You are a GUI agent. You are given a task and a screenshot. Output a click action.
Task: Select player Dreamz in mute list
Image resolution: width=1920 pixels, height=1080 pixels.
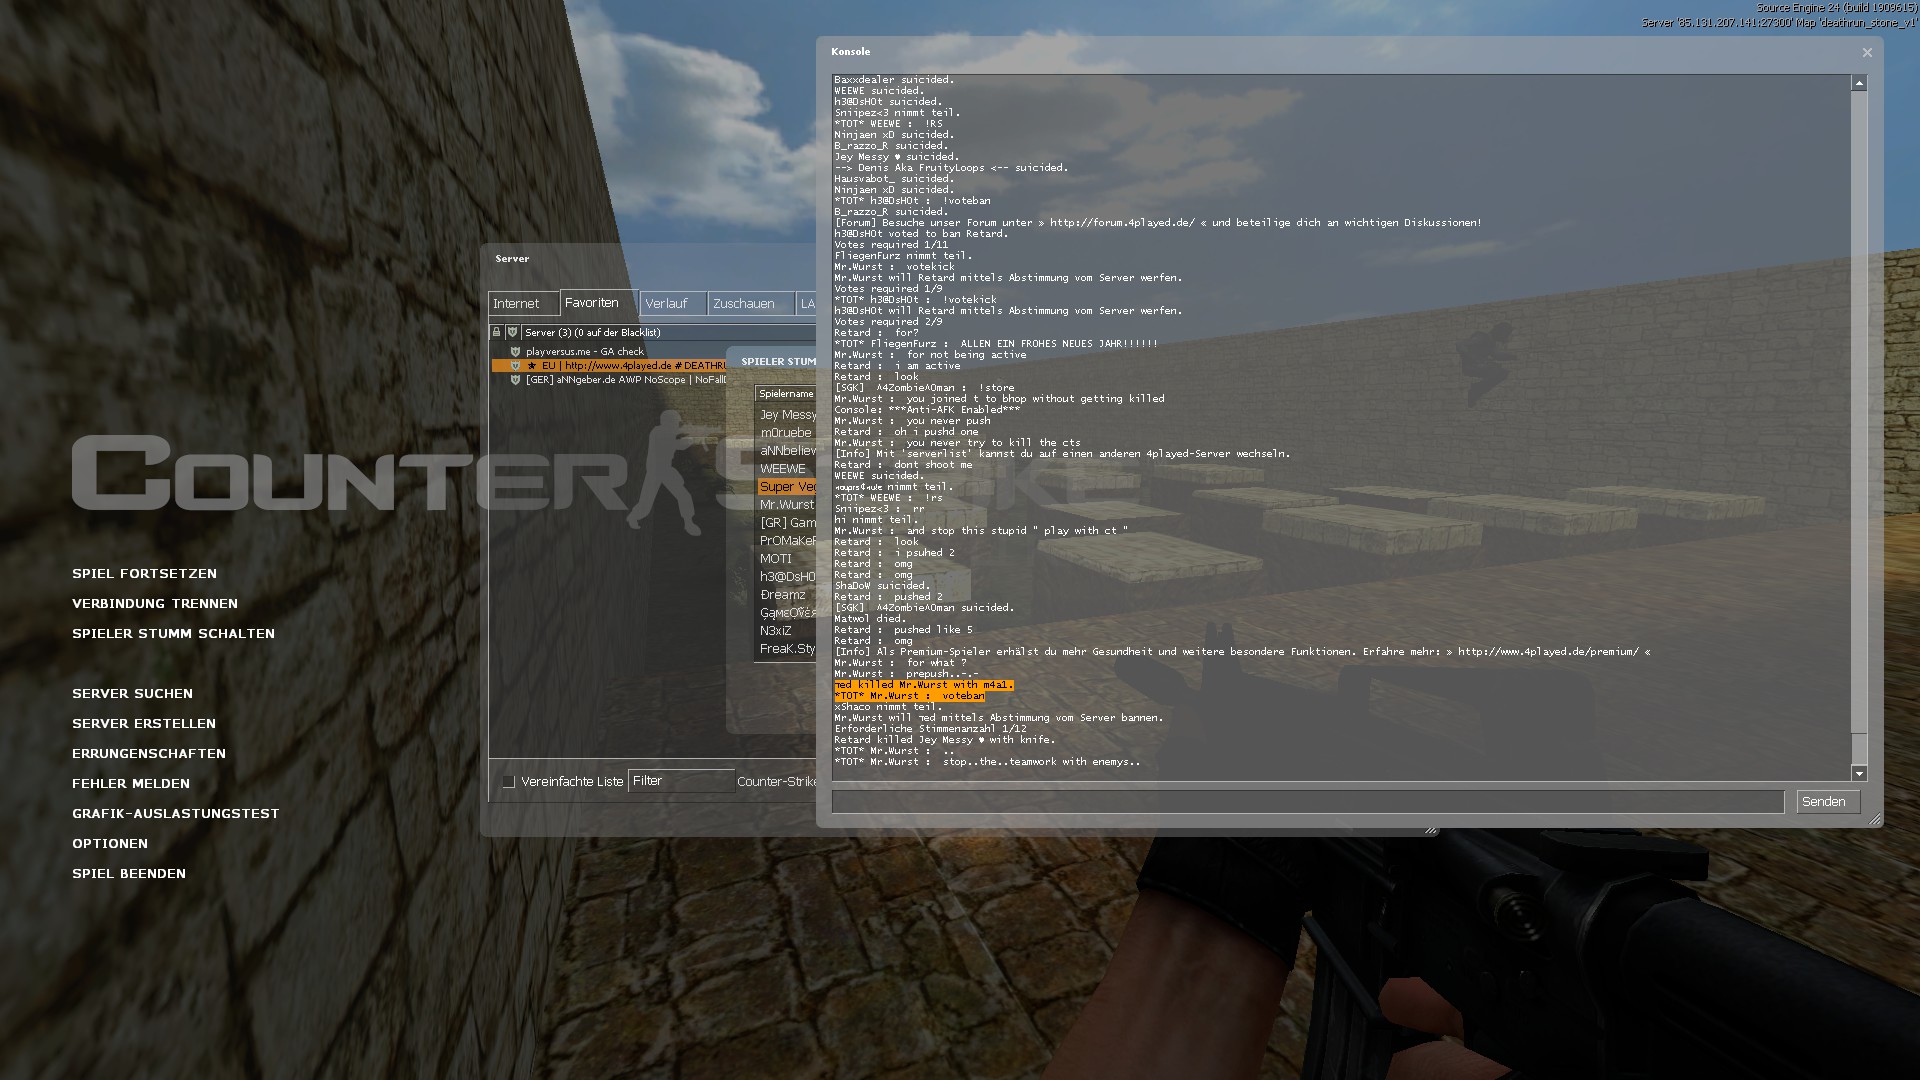point(787,595)
